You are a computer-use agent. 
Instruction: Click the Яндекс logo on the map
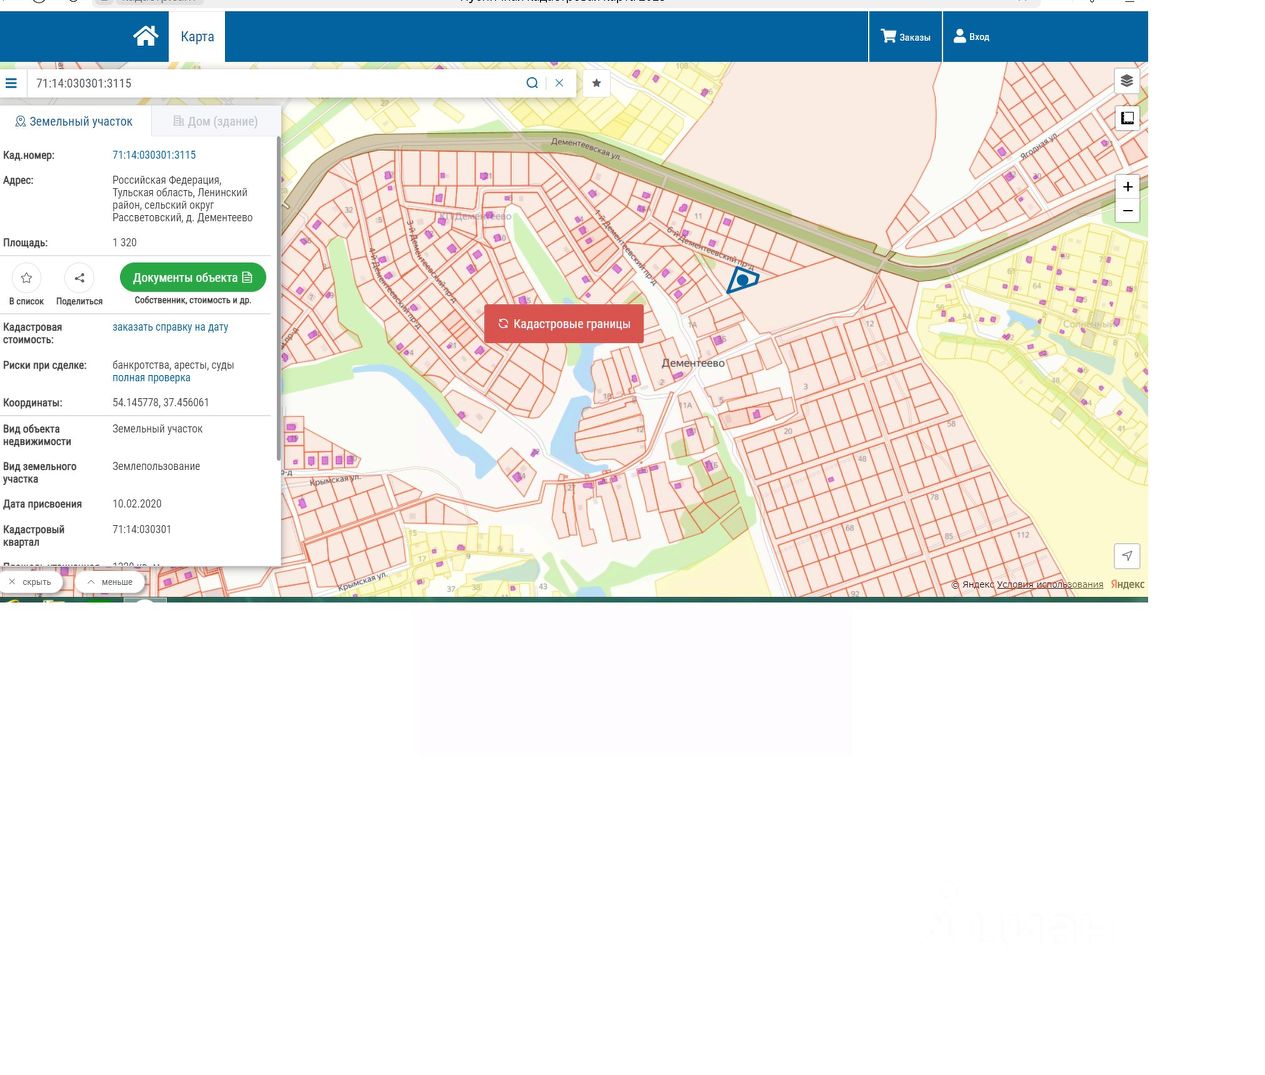(1127, 585)
